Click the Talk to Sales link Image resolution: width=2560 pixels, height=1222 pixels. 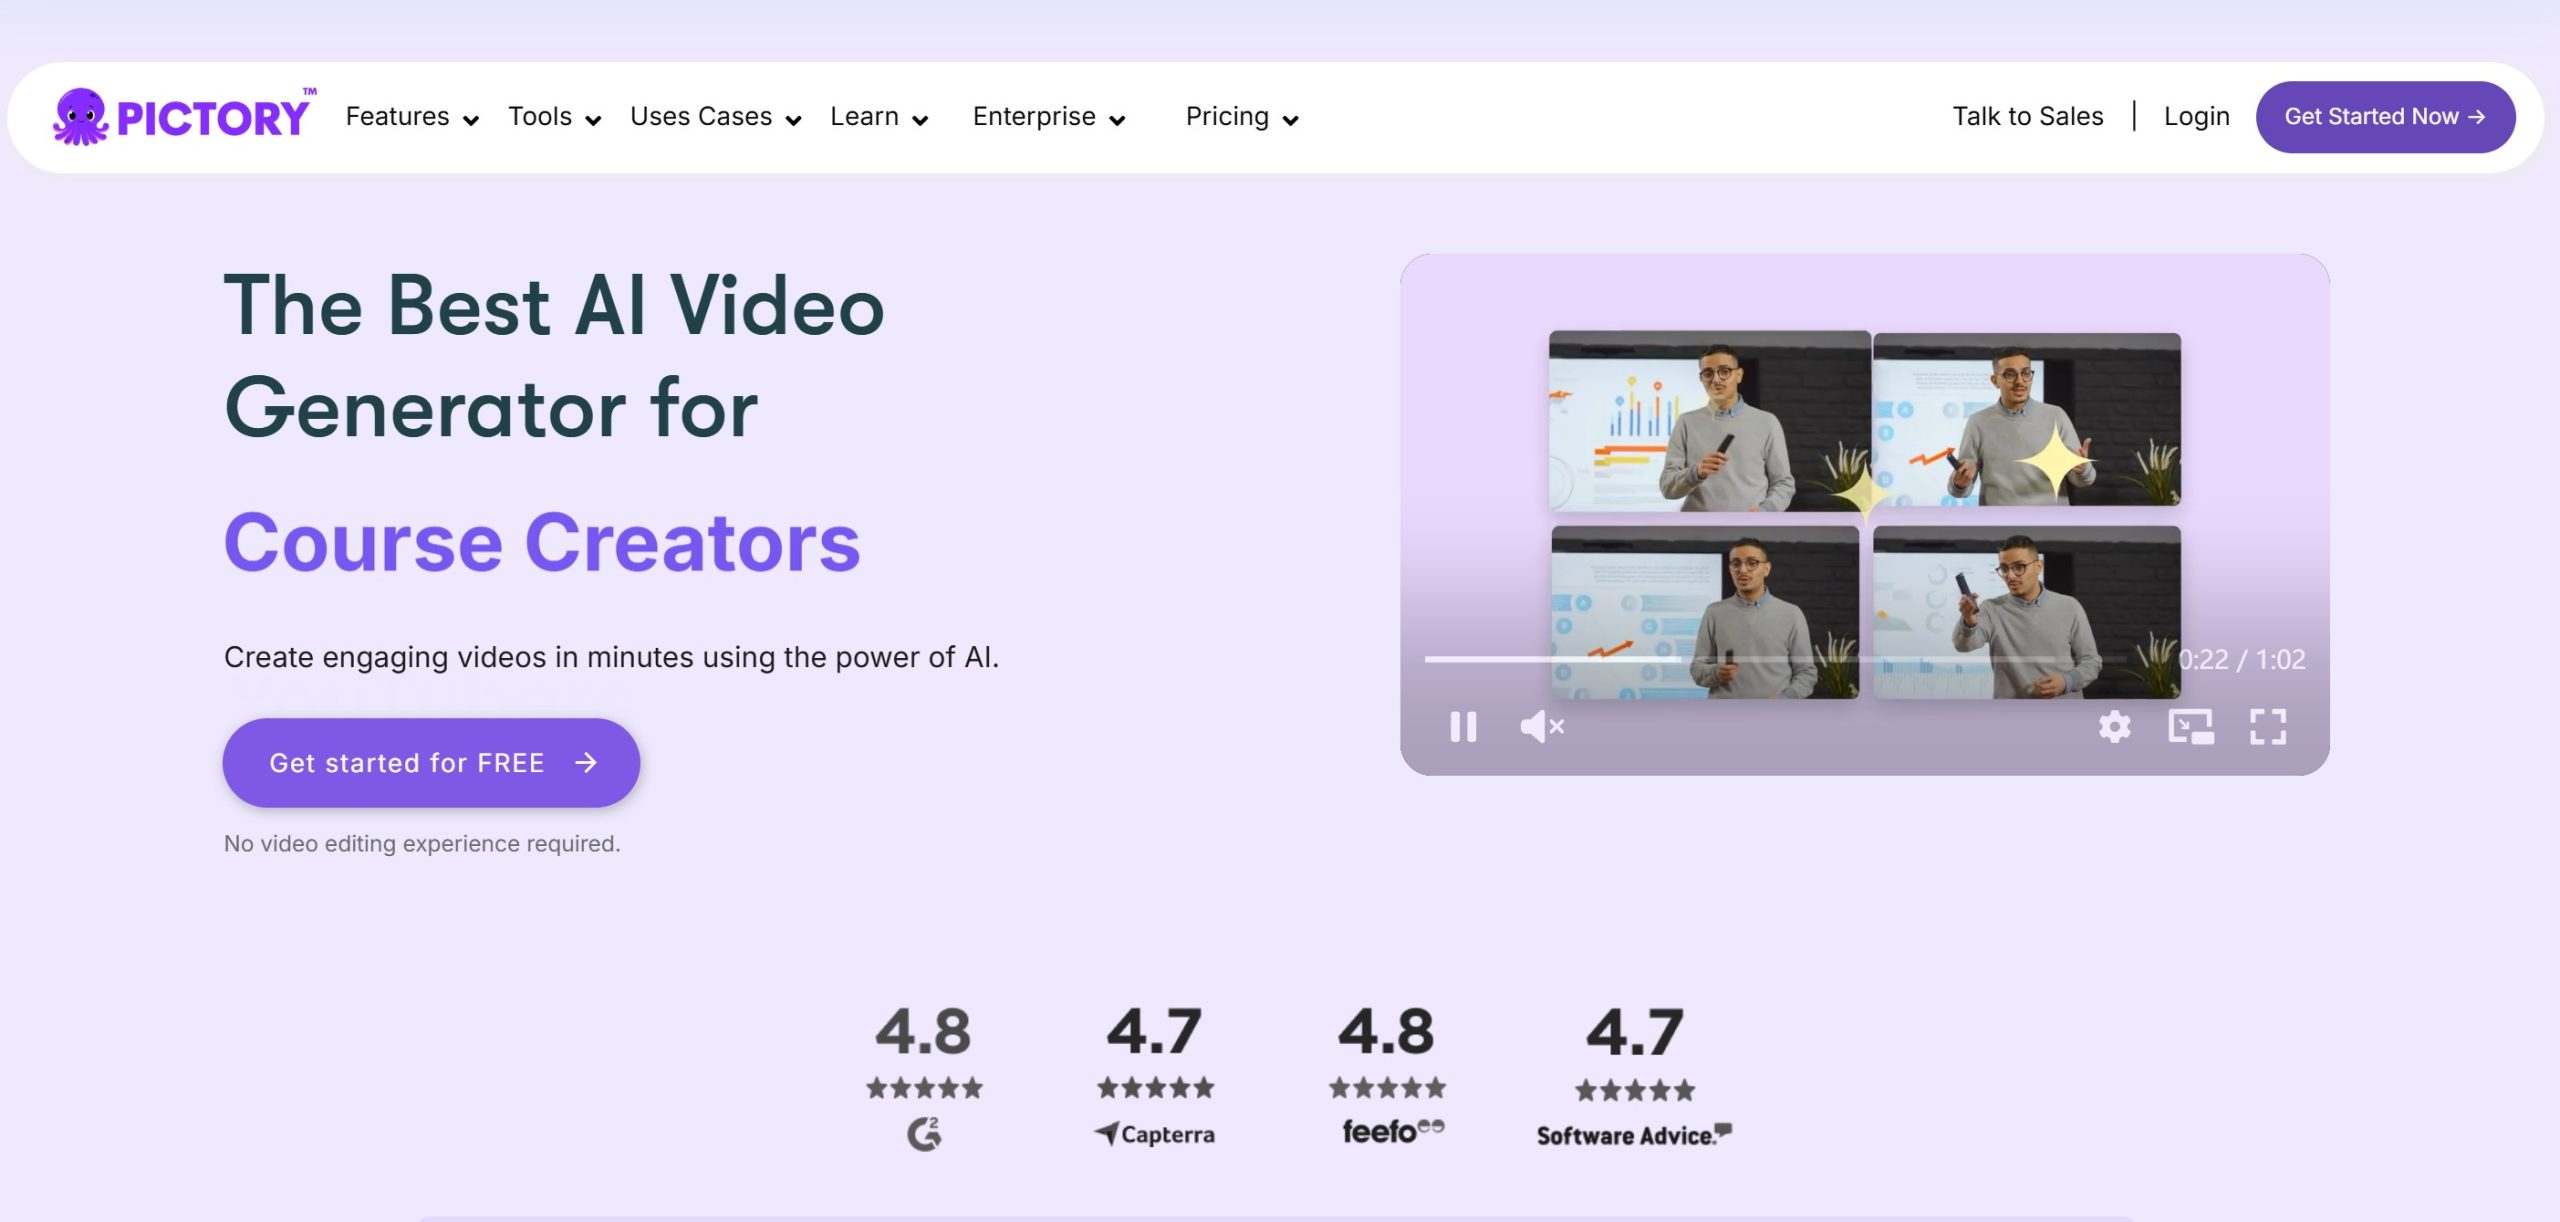pyautogui.click(x=2027, y=117)
